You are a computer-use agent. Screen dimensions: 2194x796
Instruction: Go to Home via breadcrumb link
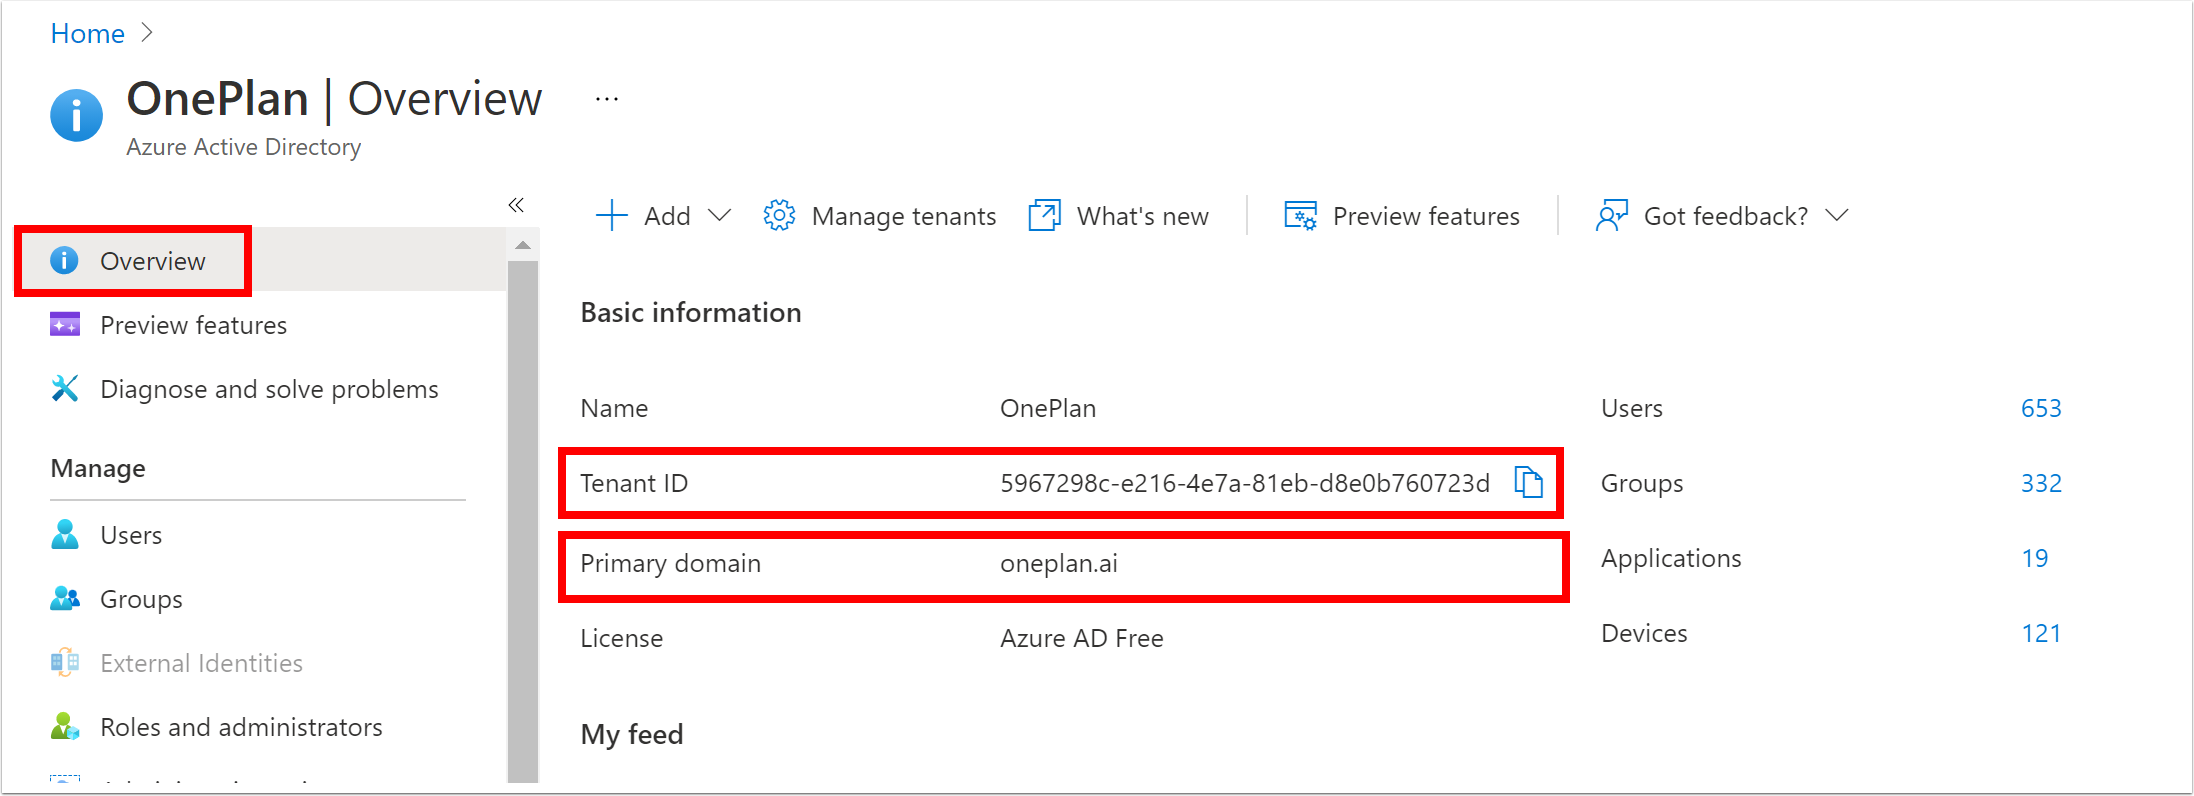click(x=88, y=34)
